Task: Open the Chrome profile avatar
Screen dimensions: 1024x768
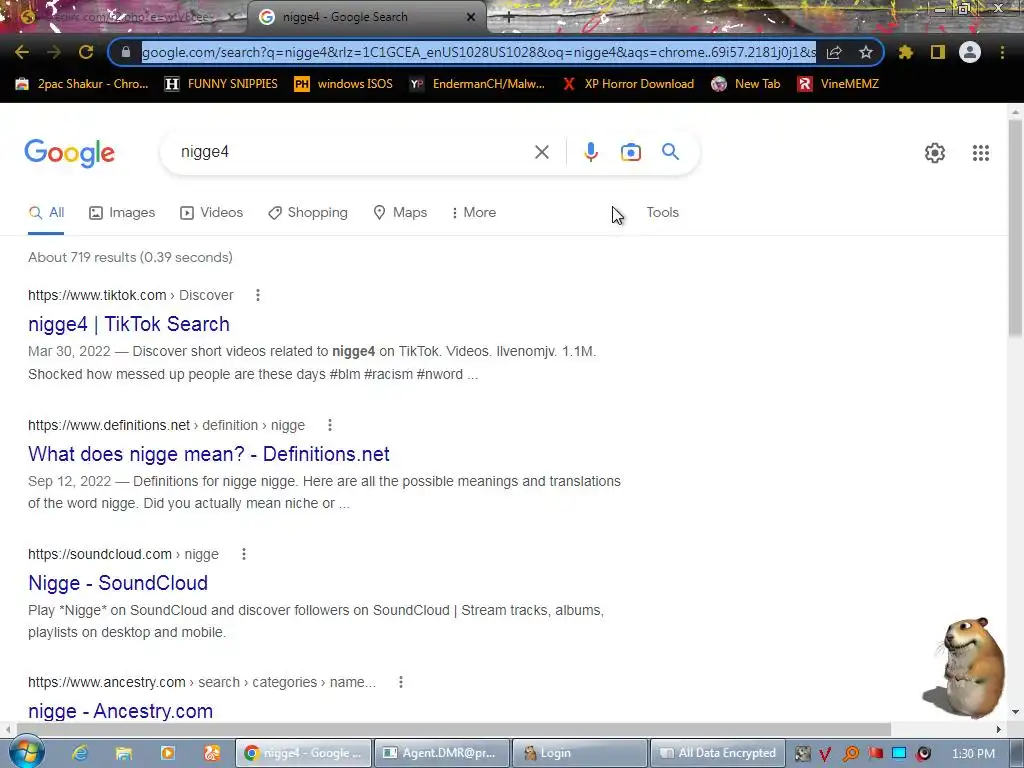Action: click(970, 52)
